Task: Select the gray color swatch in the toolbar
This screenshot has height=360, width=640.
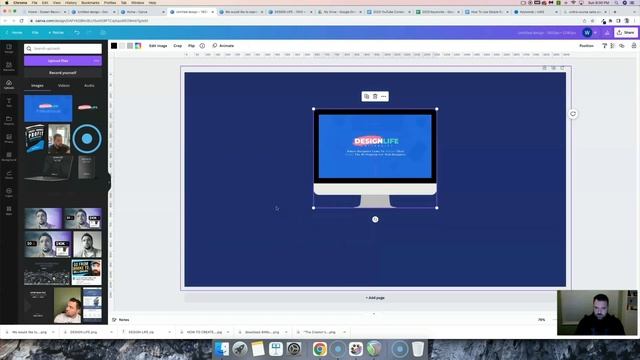Action: tap(130, 46)
